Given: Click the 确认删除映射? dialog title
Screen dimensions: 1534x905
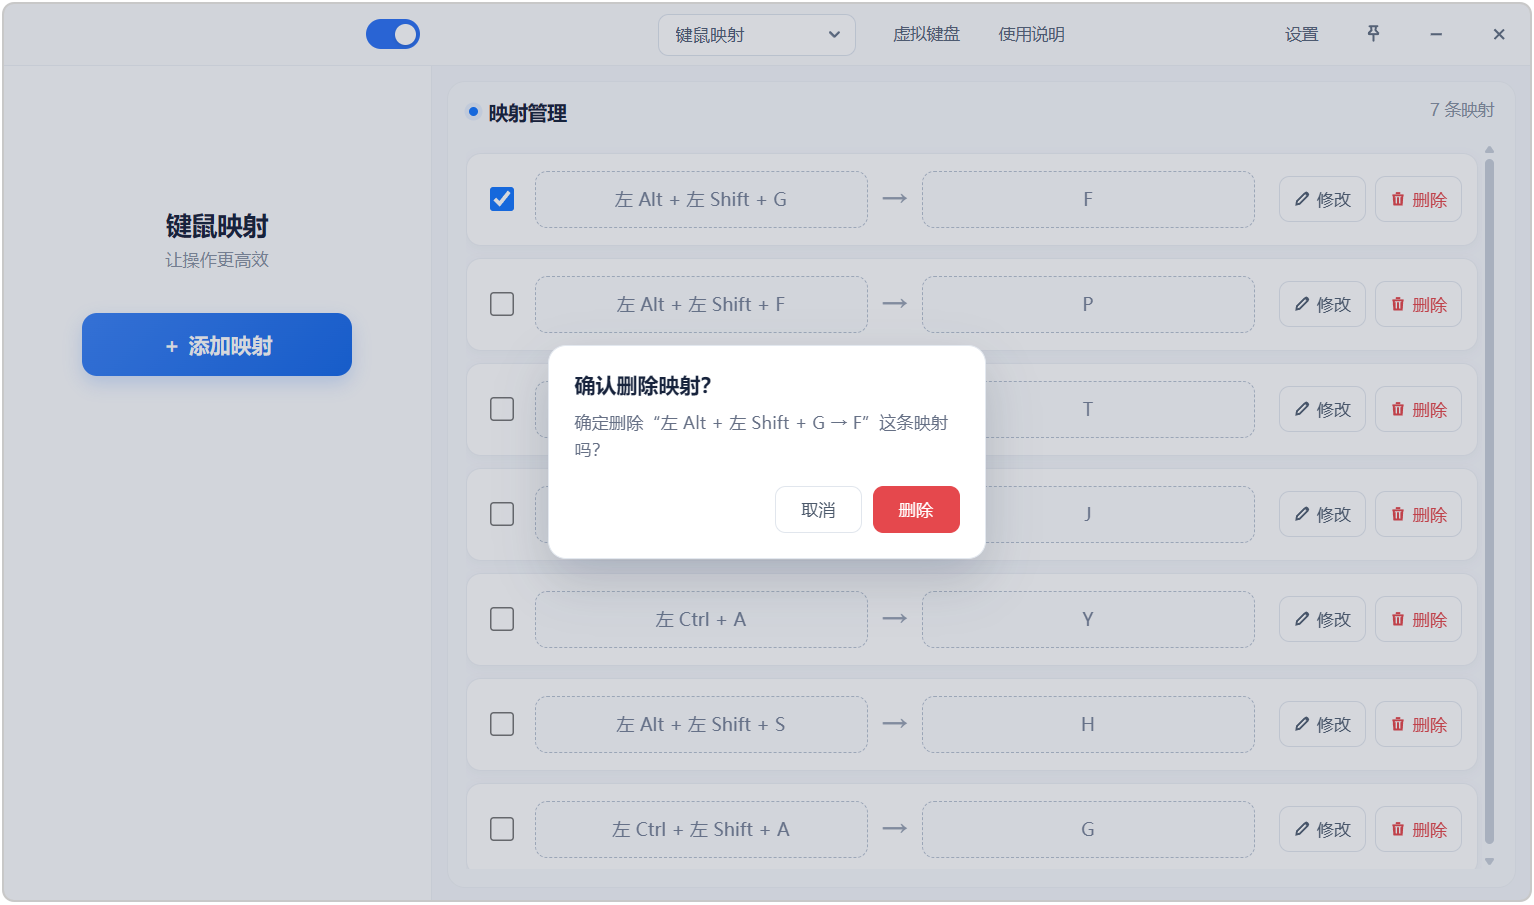Looking at the screenshot, I should tap(642, 386).
